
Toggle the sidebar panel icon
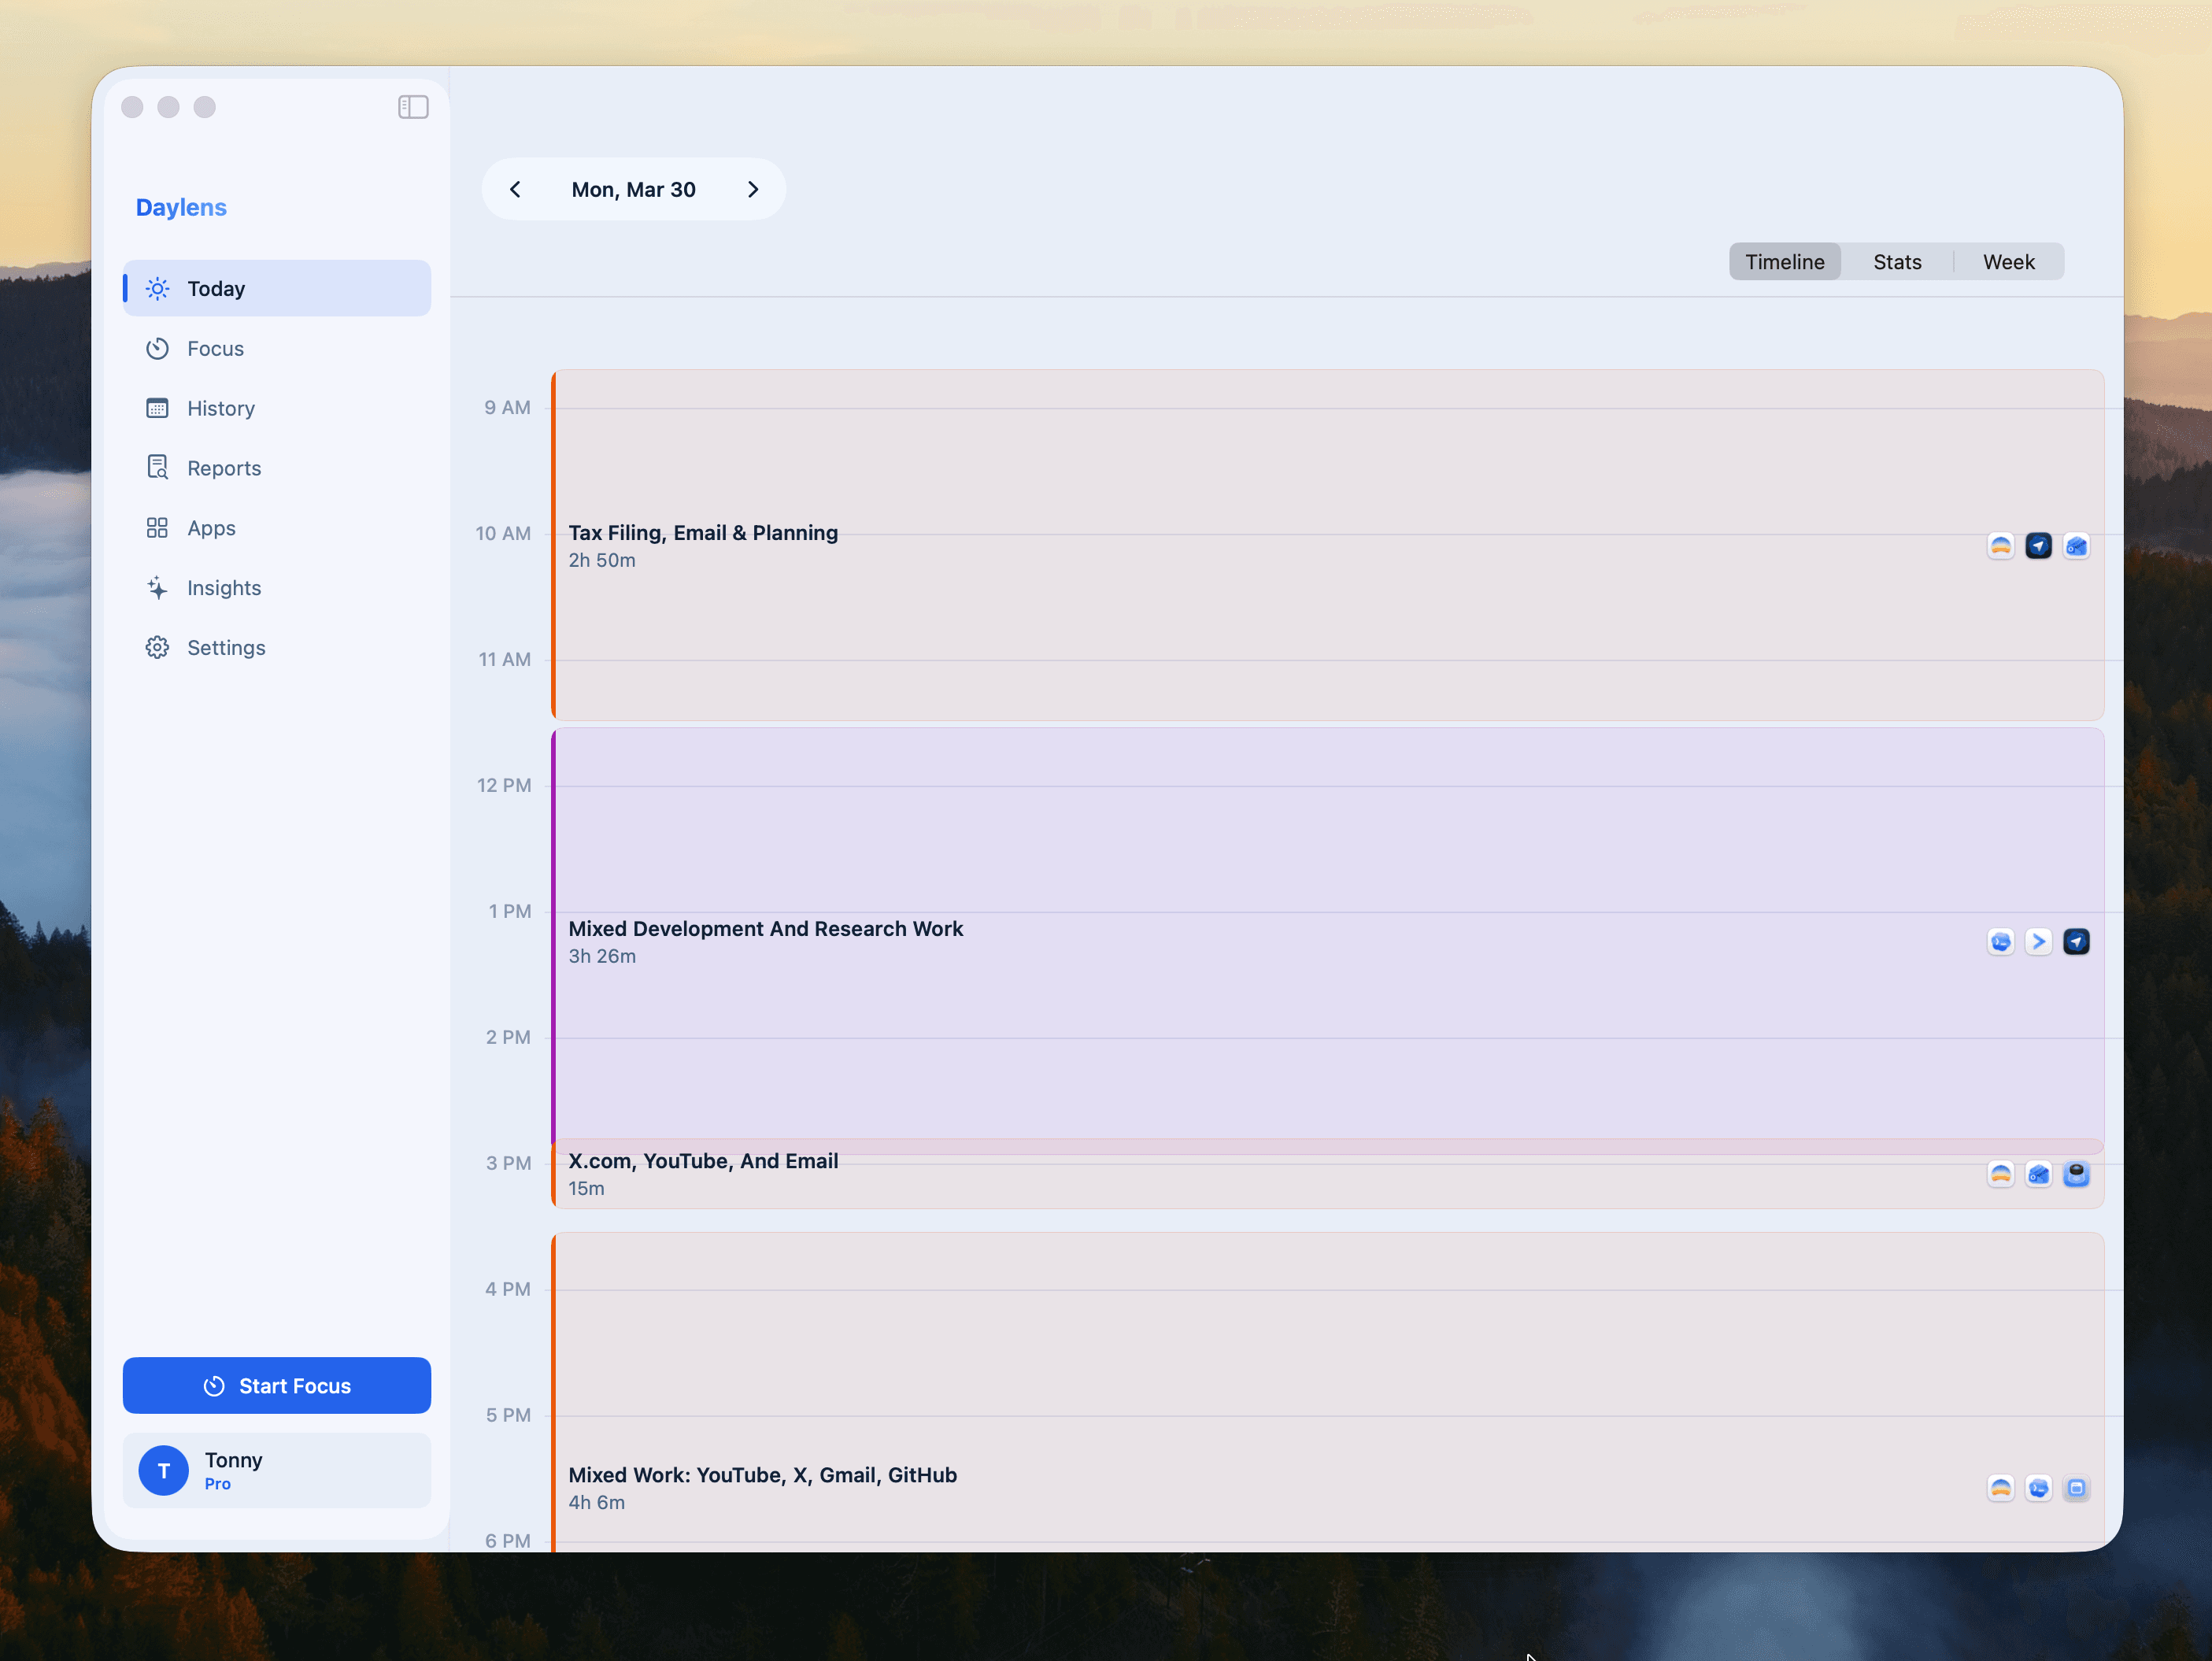tap(413, 107)
